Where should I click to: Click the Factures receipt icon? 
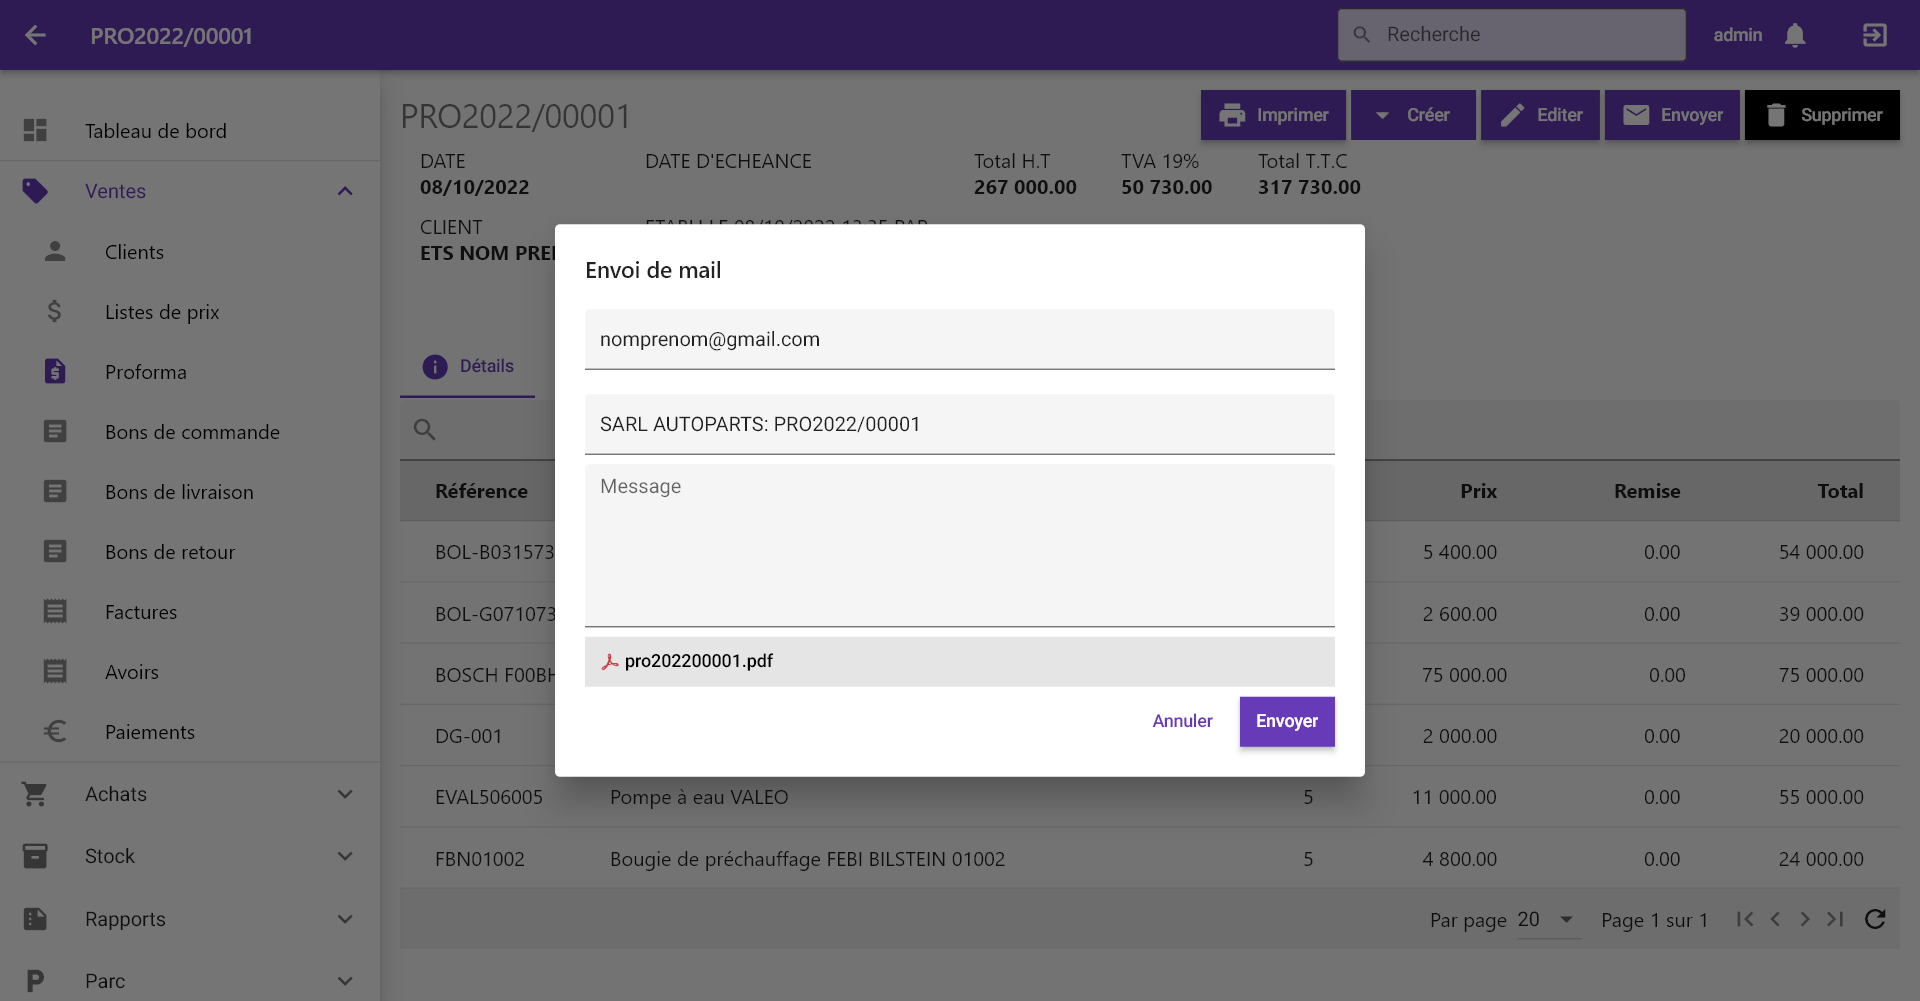click(x=55, y=612)
